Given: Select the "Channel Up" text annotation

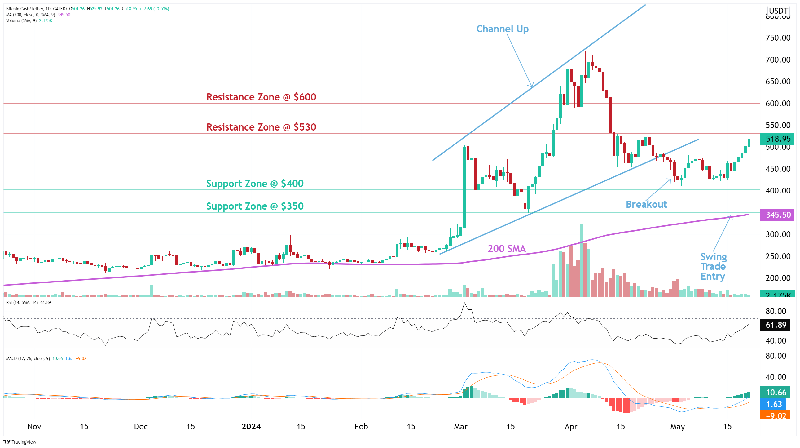Looking at the screenshot, I should click(502, 29).
